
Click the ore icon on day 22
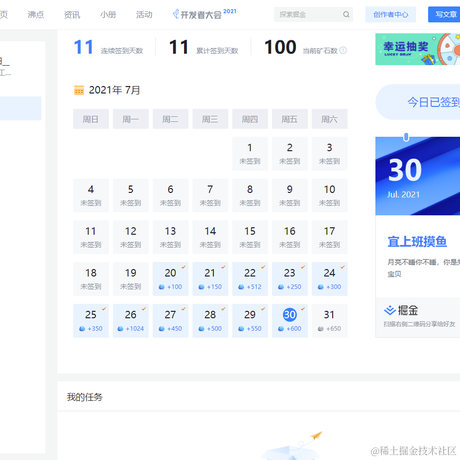click(241, 287)
